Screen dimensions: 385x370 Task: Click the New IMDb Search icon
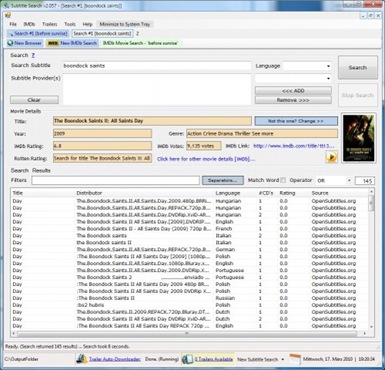pos(53,43)
